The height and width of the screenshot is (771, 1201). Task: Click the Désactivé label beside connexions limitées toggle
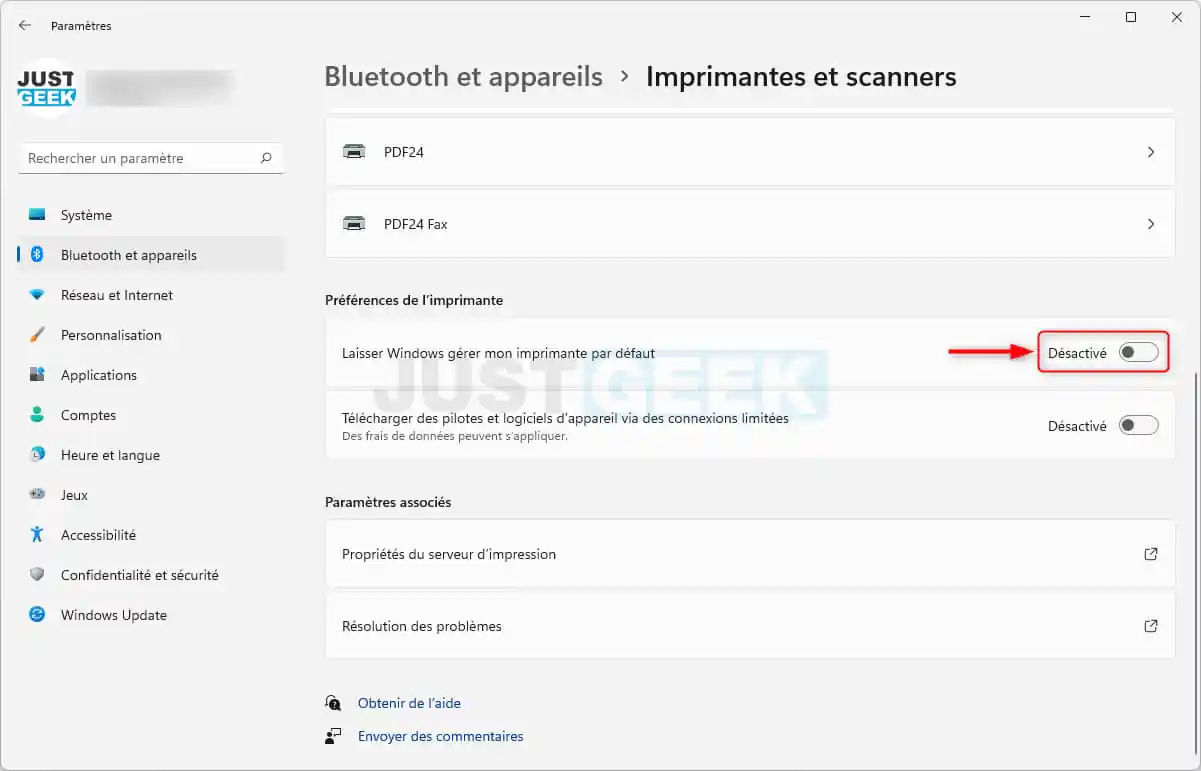1077,426
